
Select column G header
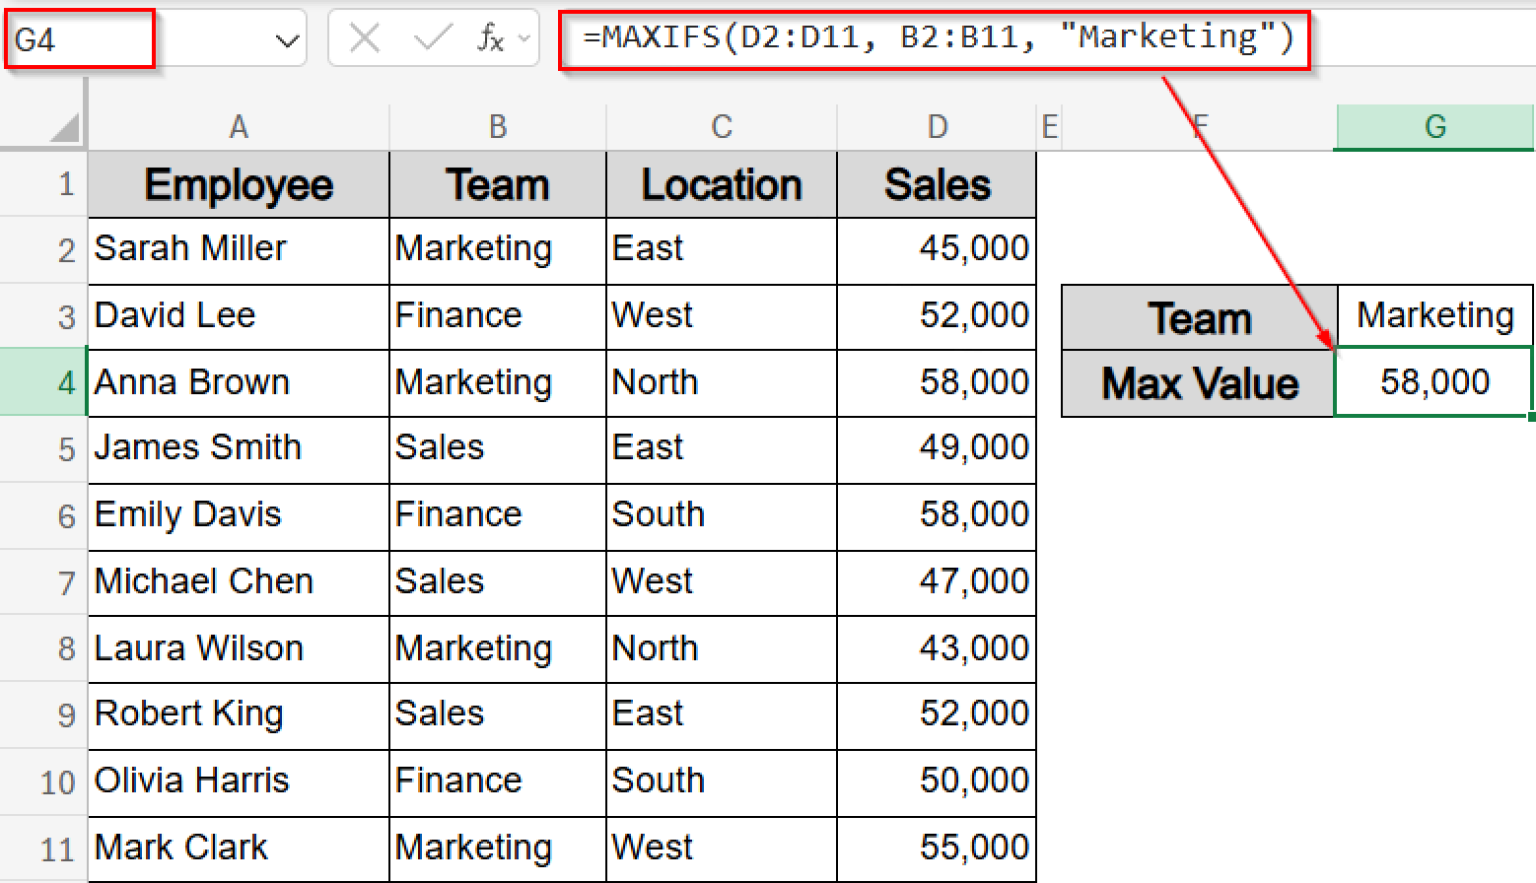[1434, 126]
